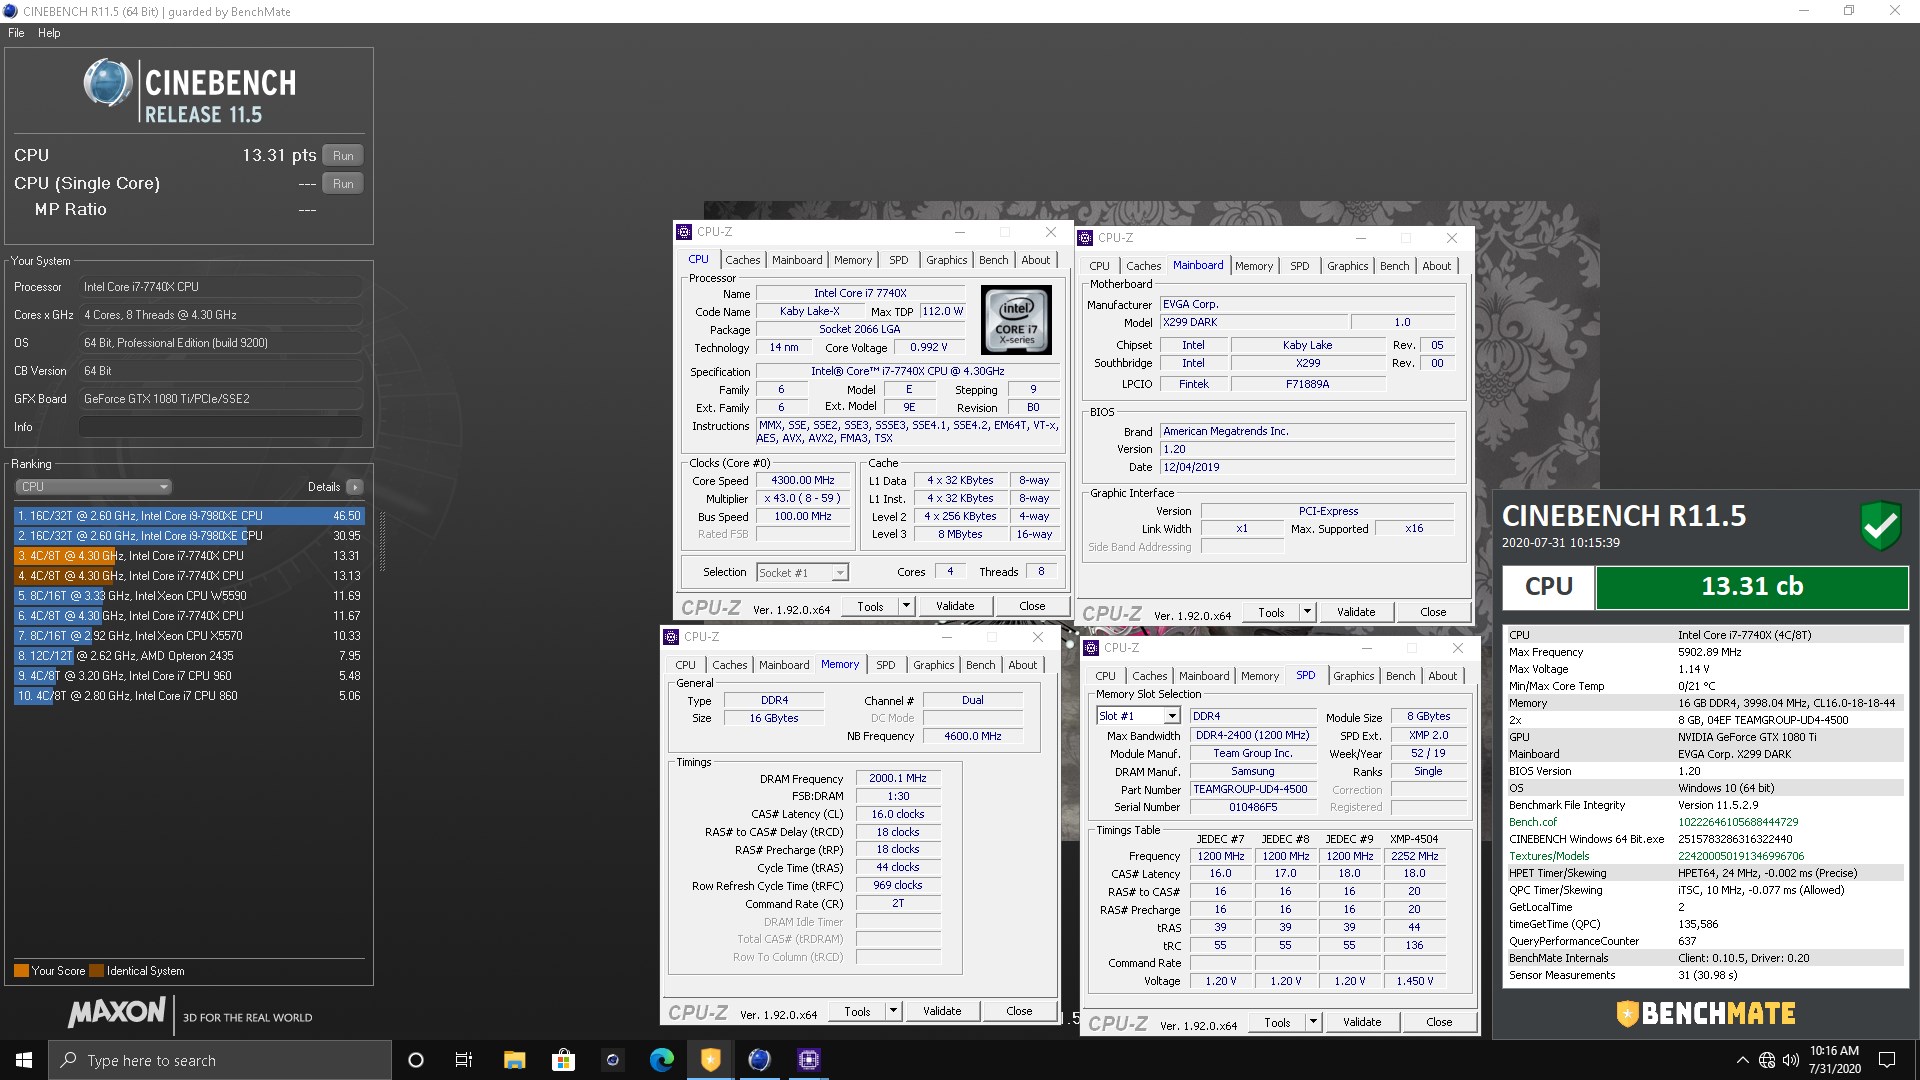Image resolution: width=1920 pixels, height=1080 pixels.
Task: Expand ranking Details arrow button
Action: (355, 487)
